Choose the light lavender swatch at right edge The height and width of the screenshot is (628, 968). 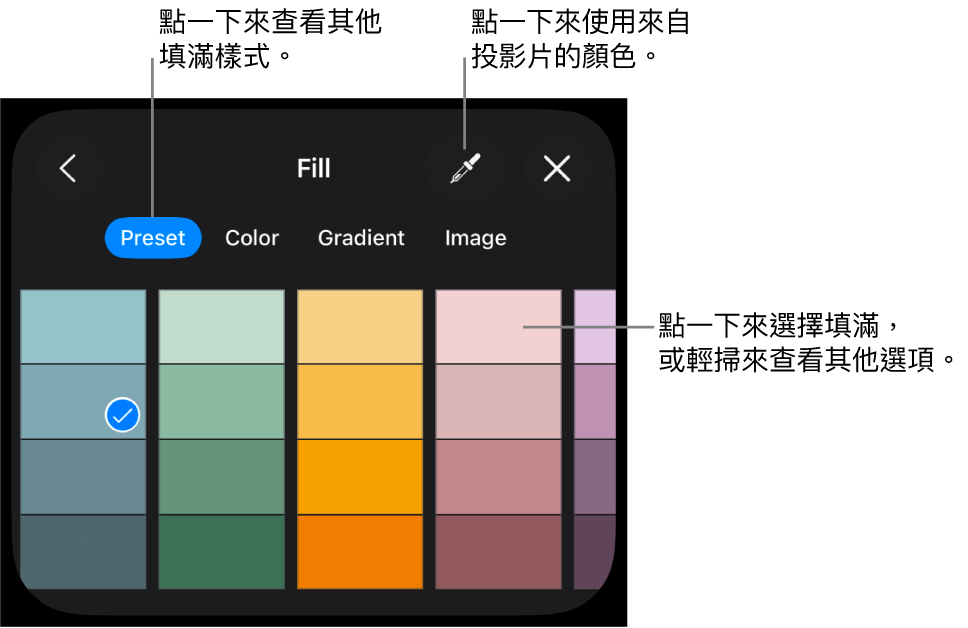(x=594, y=327)
